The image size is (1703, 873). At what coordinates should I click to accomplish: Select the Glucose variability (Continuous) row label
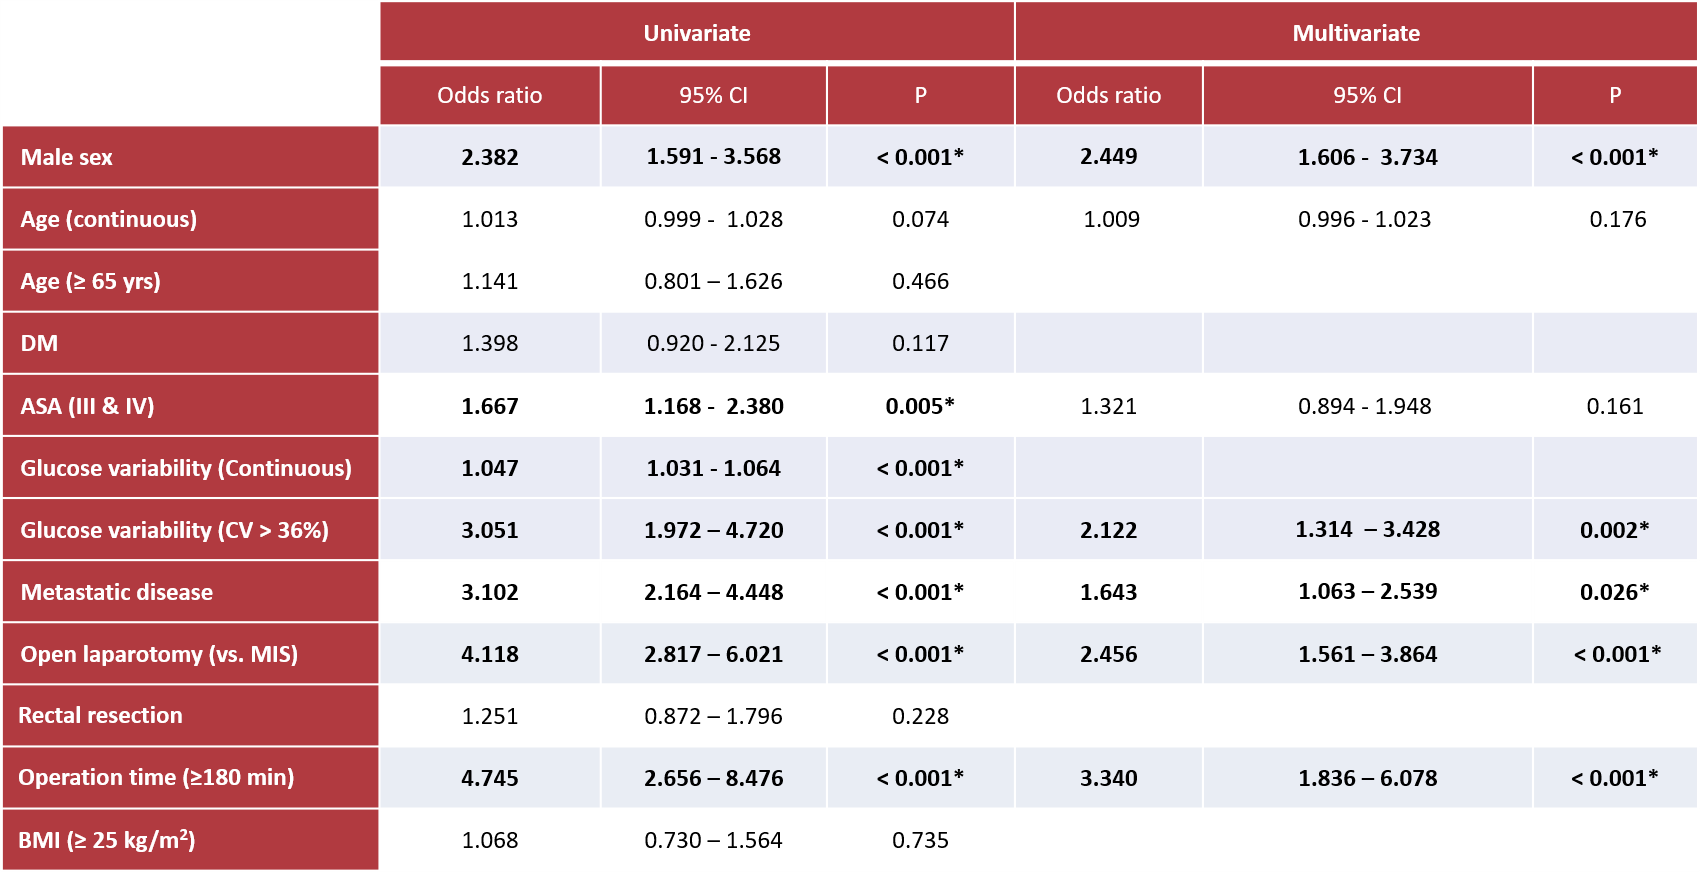(x=186, y=468)
